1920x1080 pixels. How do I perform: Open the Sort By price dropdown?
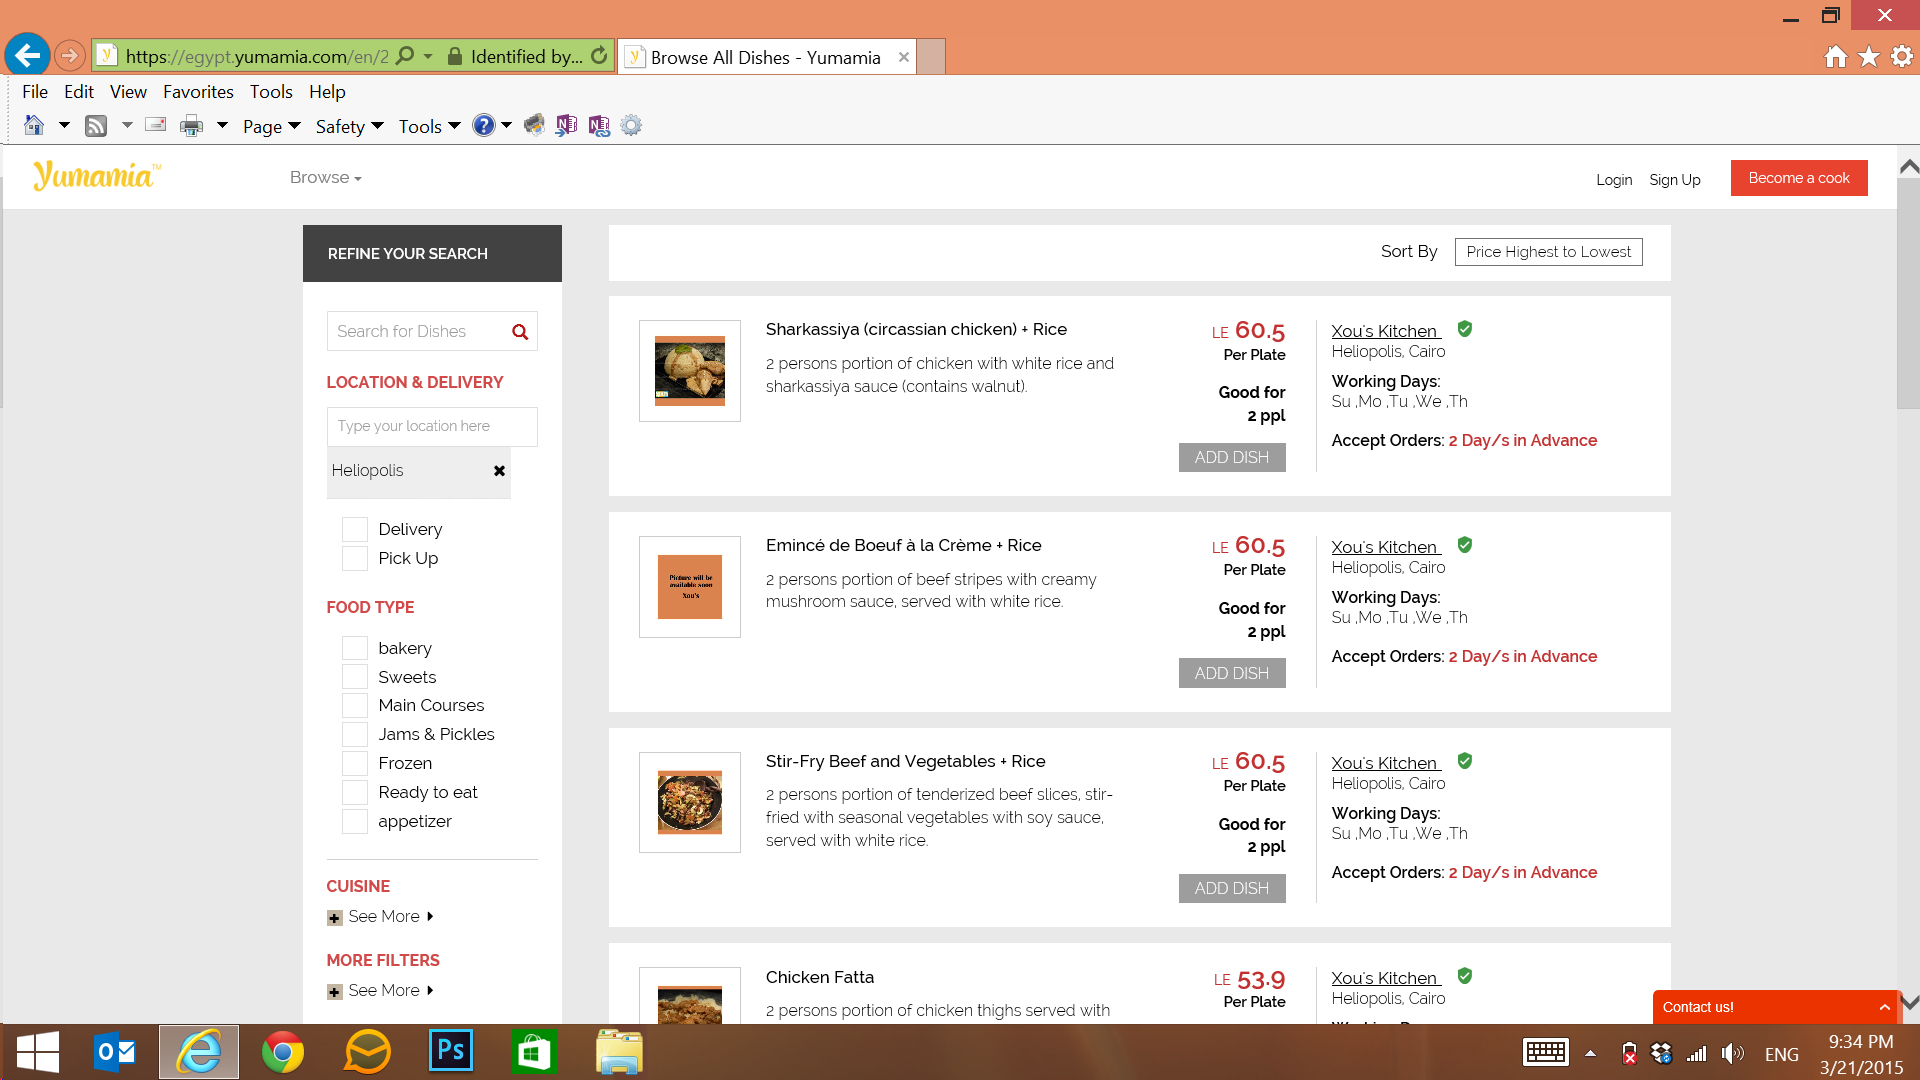[x=1547, y=252]
